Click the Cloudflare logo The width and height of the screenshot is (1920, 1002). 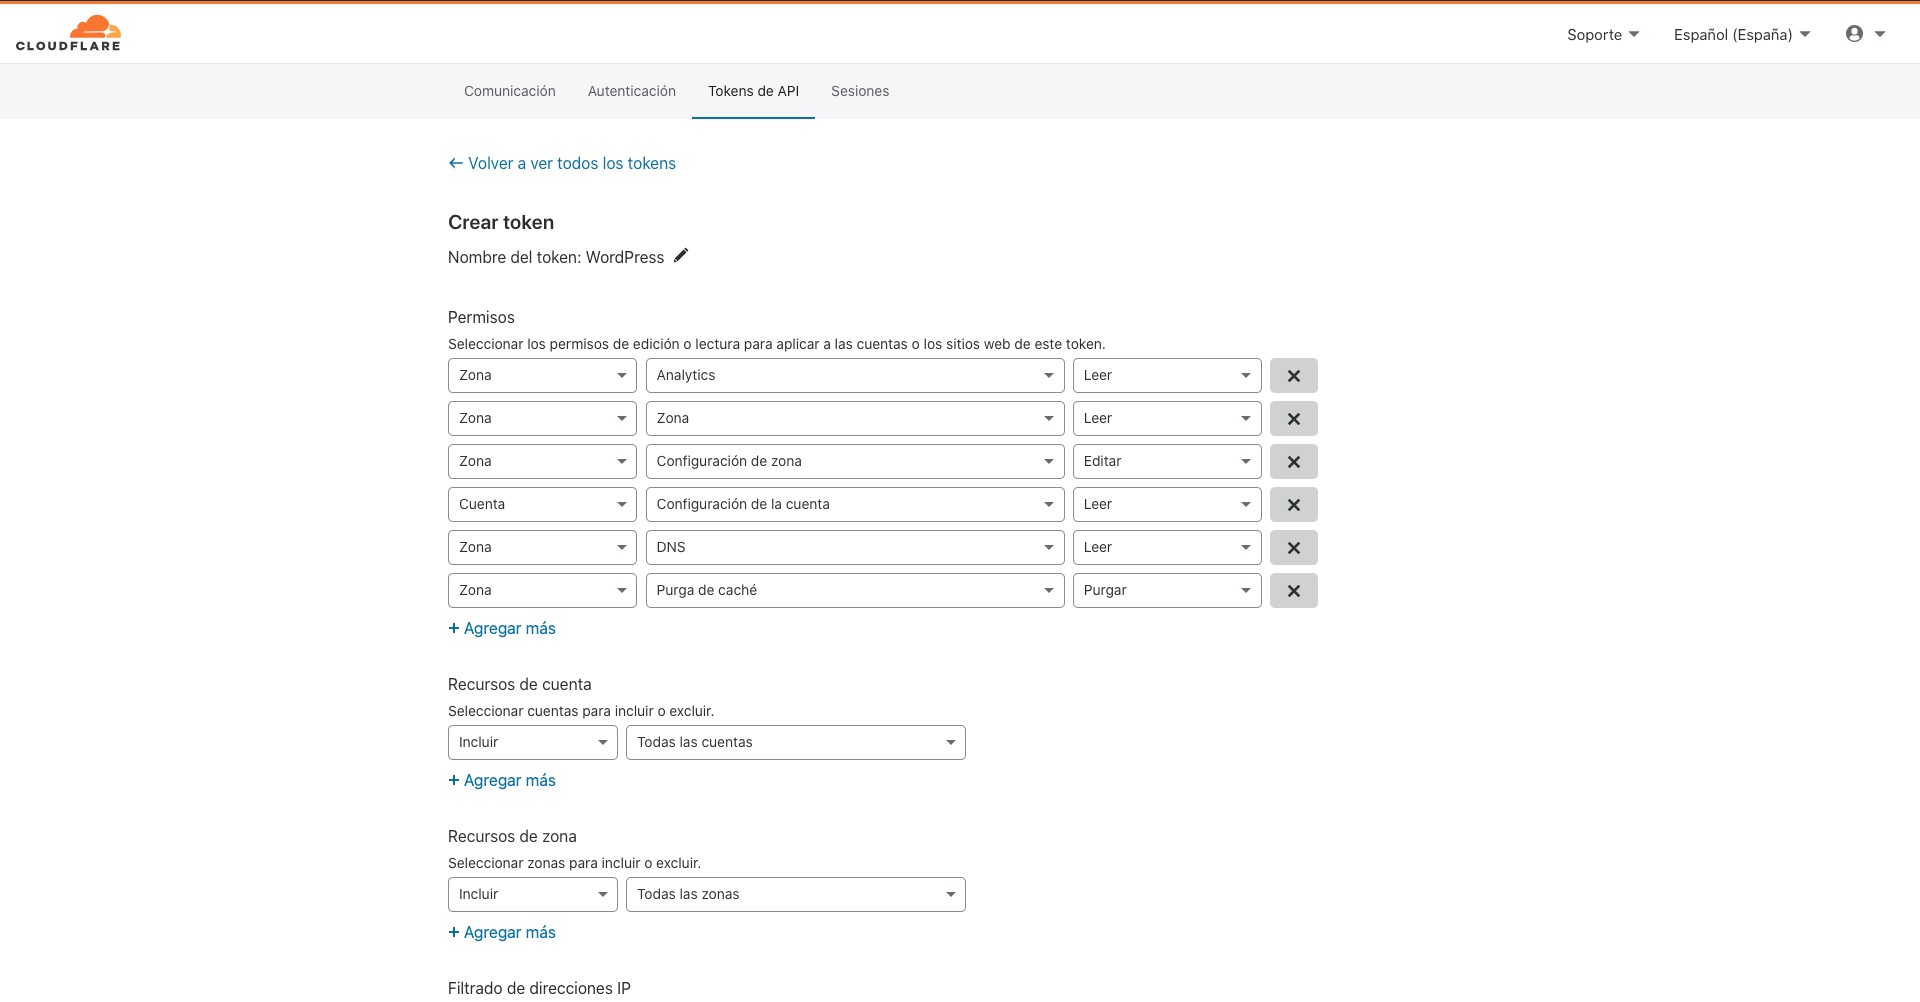pyautogui.click(x=68, y=33)
